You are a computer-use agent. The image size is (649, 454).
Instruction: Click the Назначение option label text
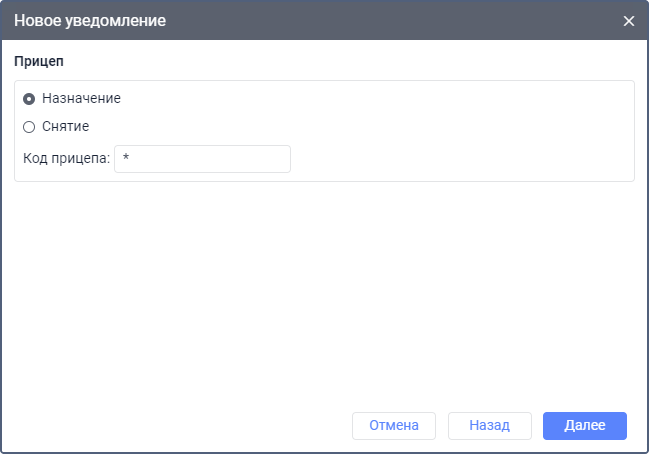coord(81,99)
